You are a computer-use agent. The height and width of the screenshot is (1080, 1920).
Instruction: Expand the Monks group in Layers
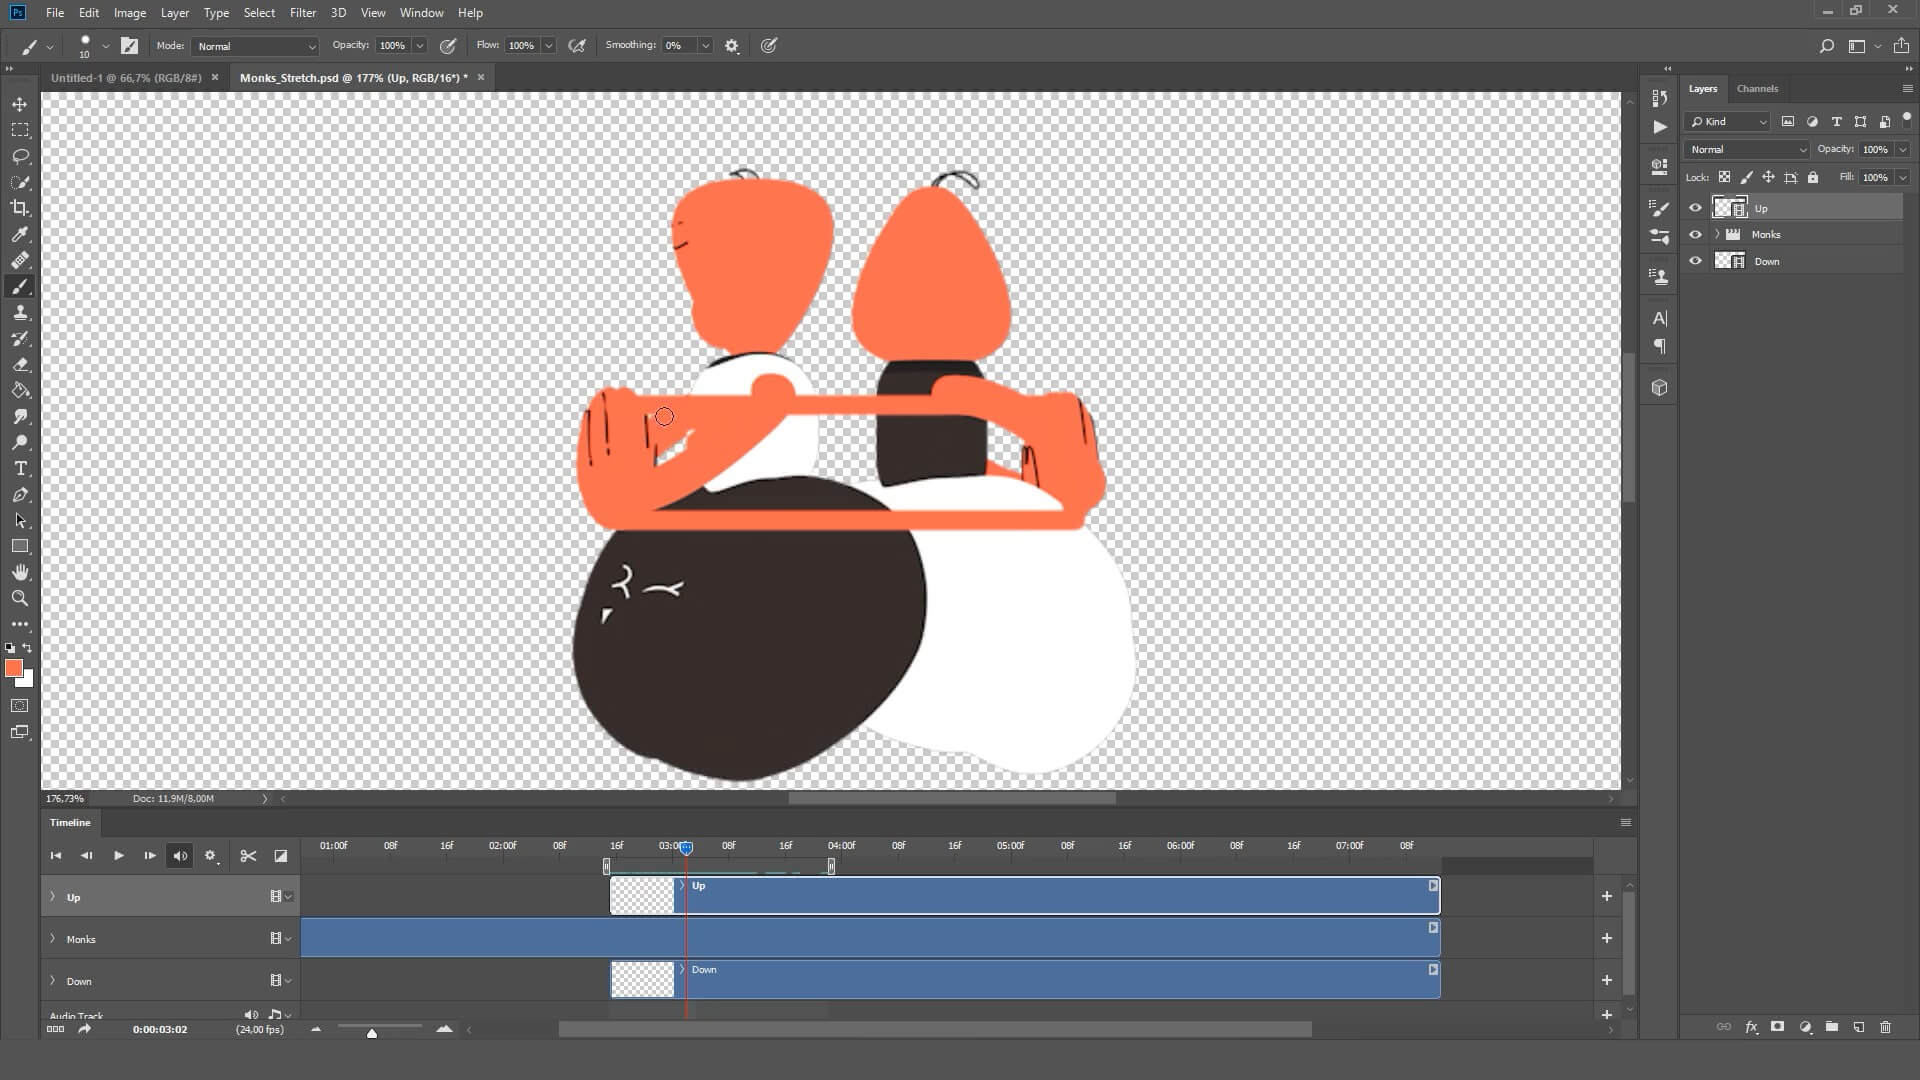coord(1717,234)
